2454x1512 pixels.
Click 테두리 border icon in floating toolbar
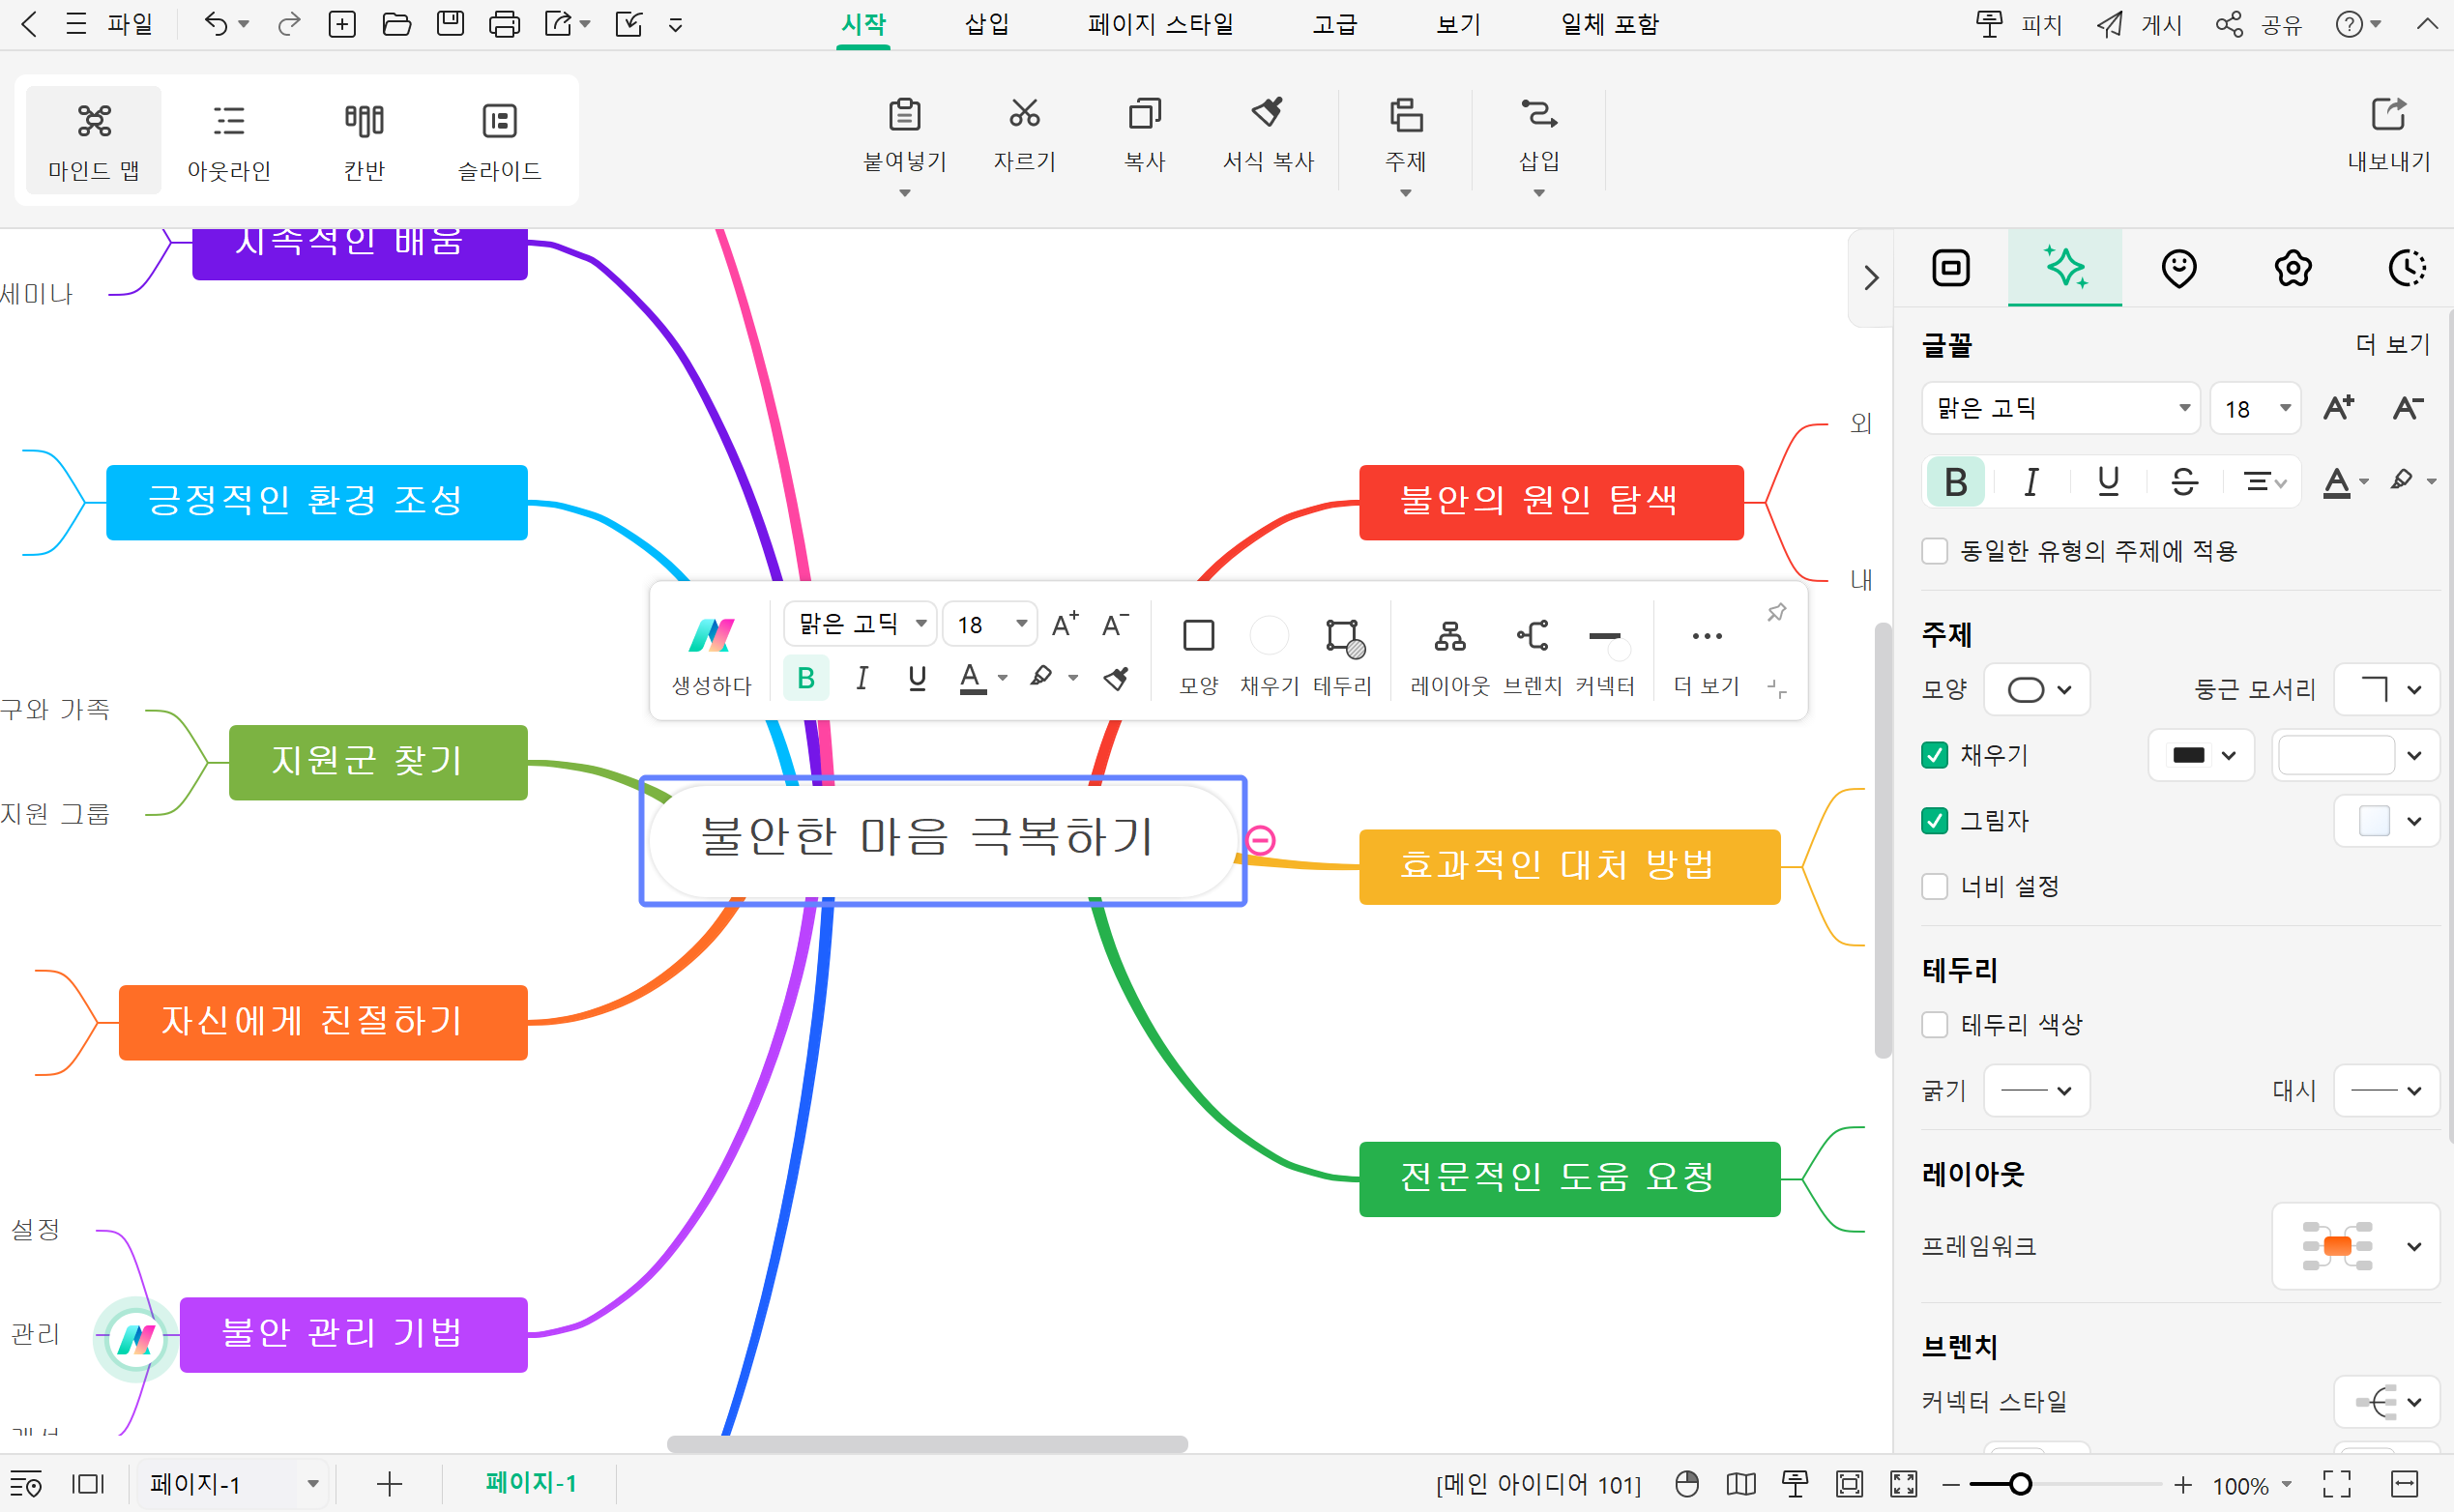point(1342,656)
